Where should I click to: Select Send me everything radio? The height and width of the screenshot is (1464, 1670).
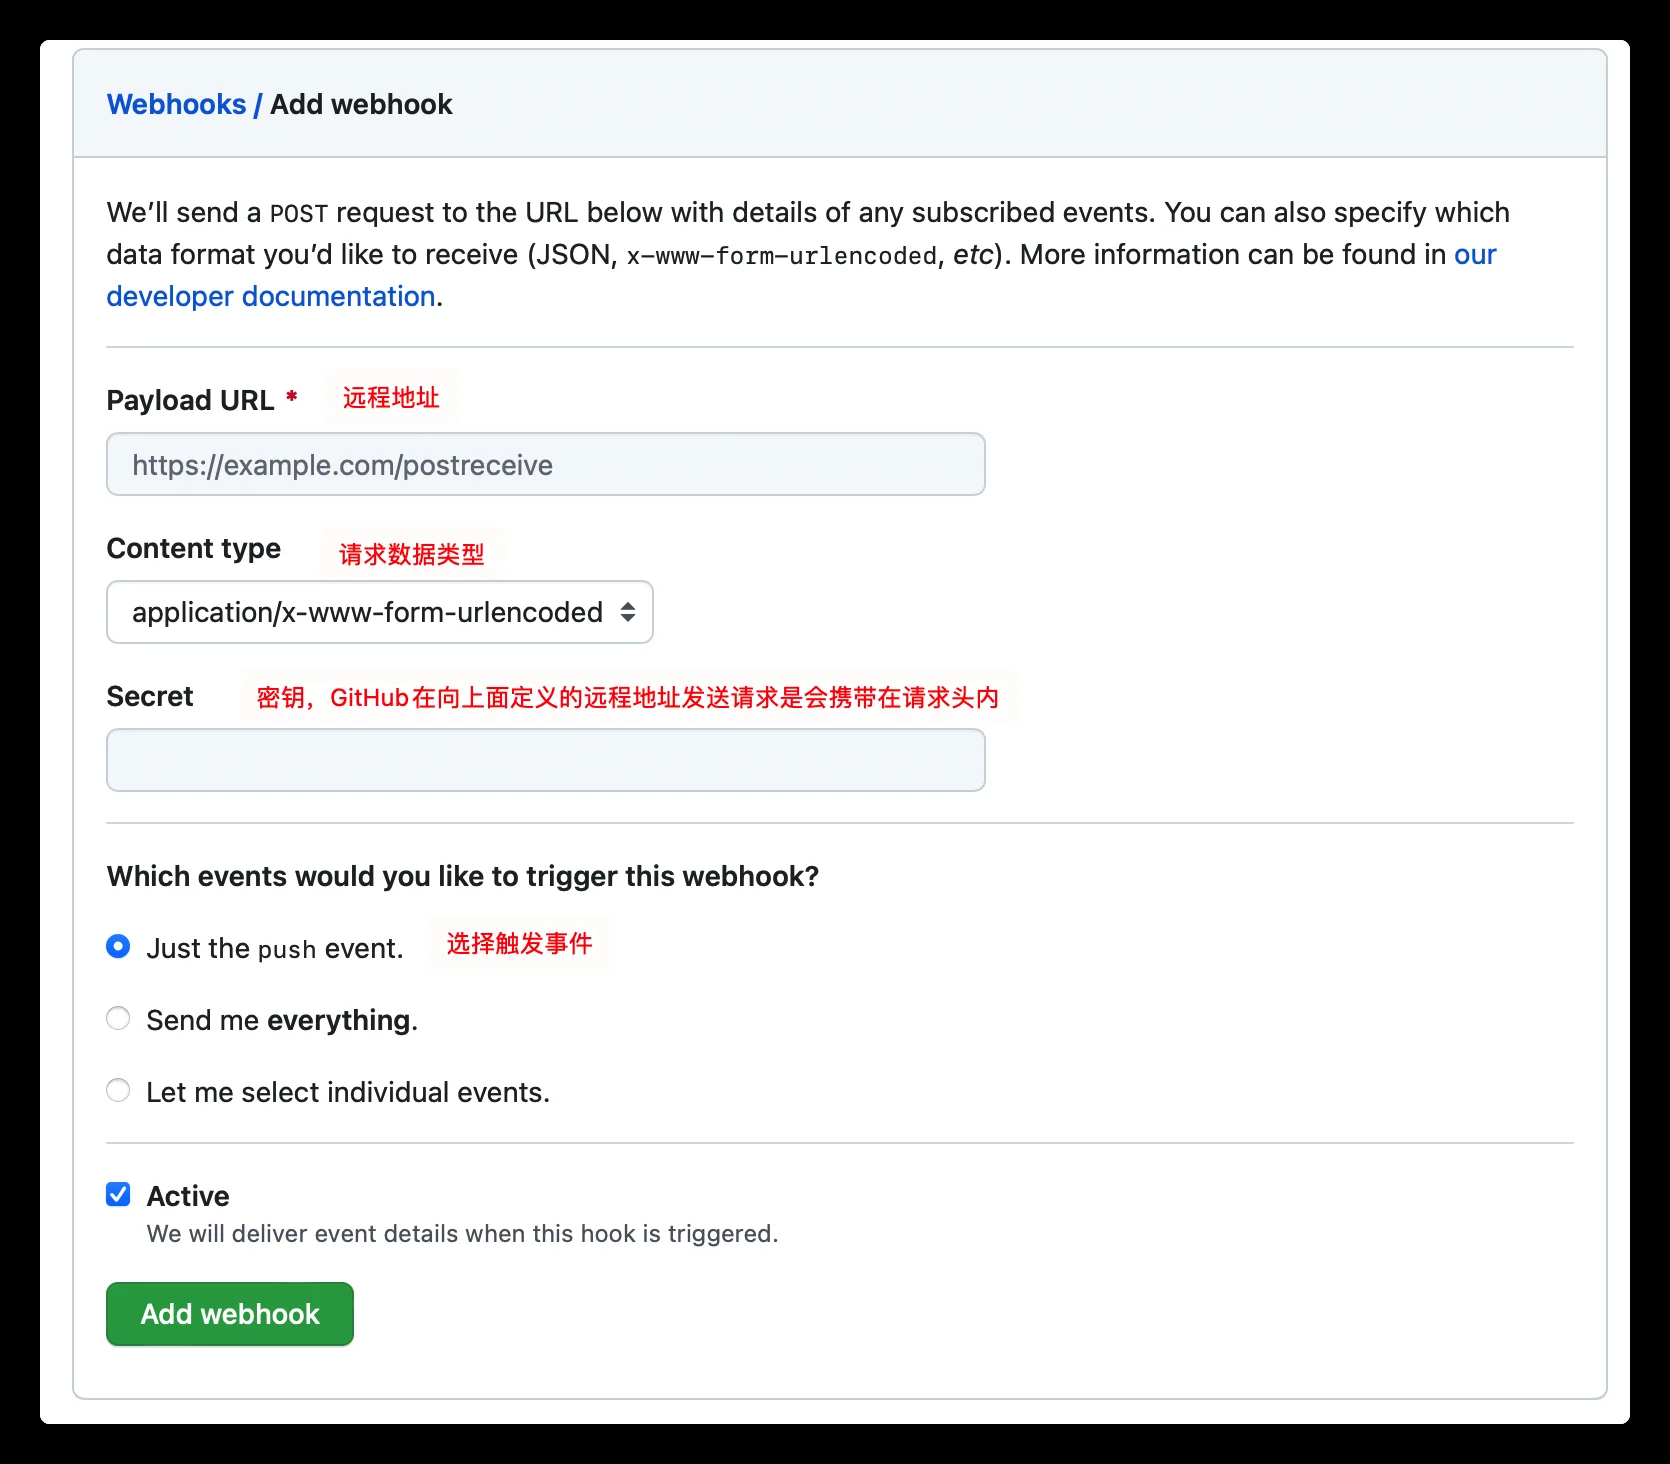pyautogui.click(x=118, y=1018)
